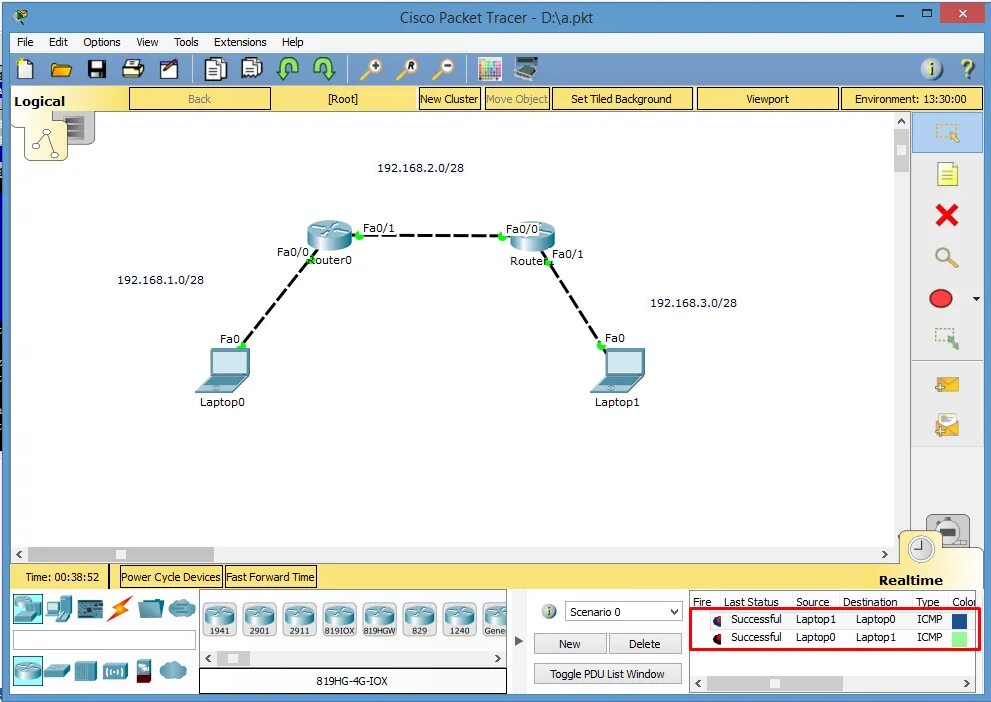Expand the drawing shape tool arrow
The width and height of the screenshot is (991, 702).
coord(976,299)
